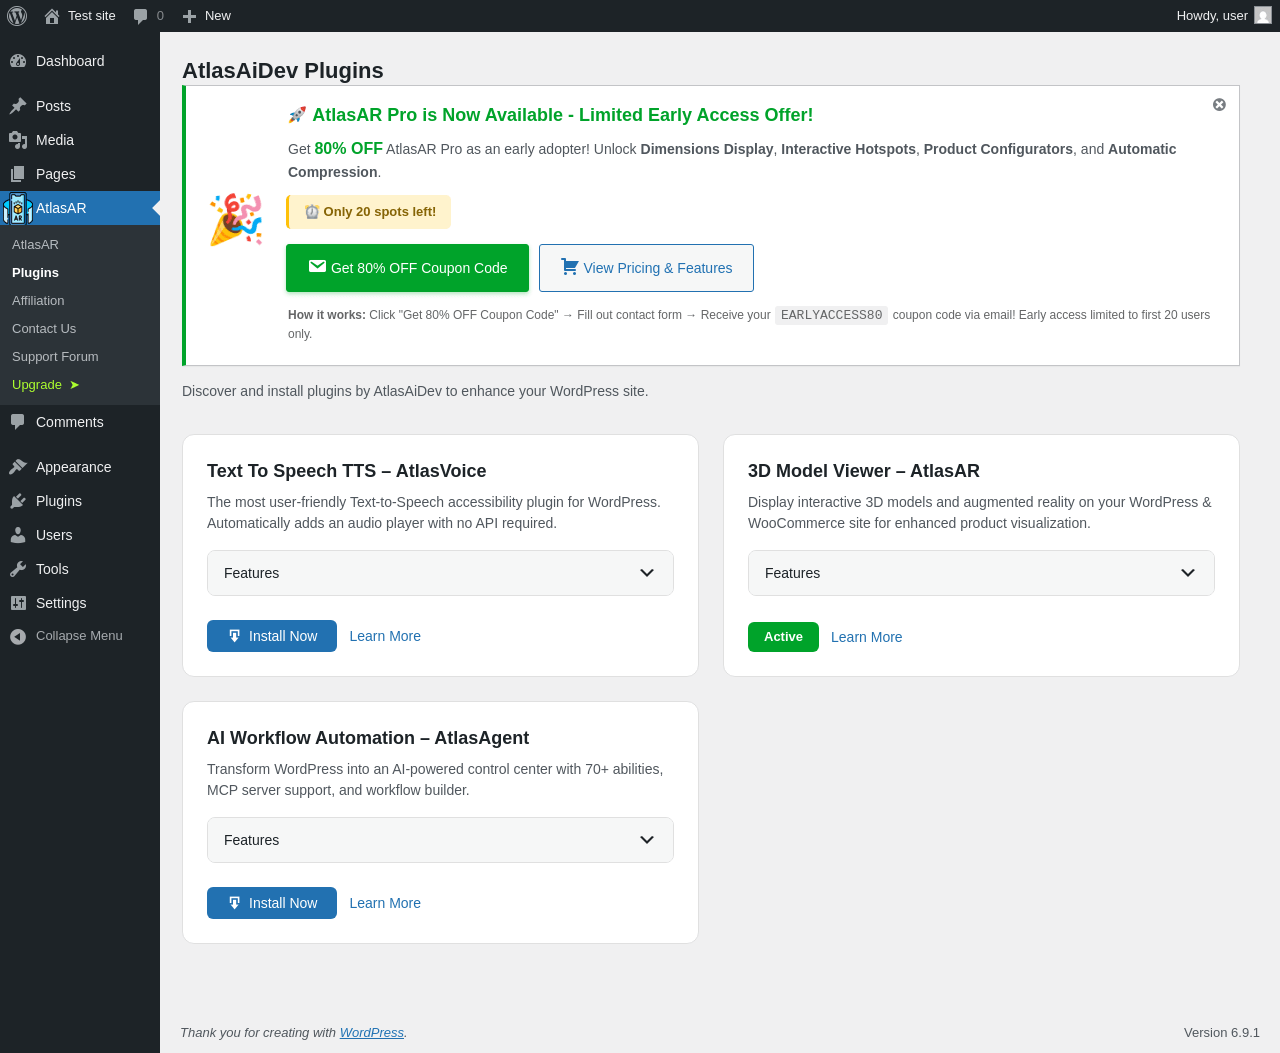The height and width of the screenshot is (1053, 1280).
Task: Click the Tools wrench icon
Action: [x=18, y=569]
